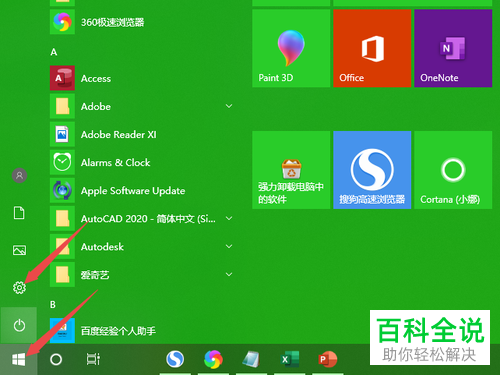
Task: Expand the 爱奇艺 folder chevron
Action: point(229,274)
